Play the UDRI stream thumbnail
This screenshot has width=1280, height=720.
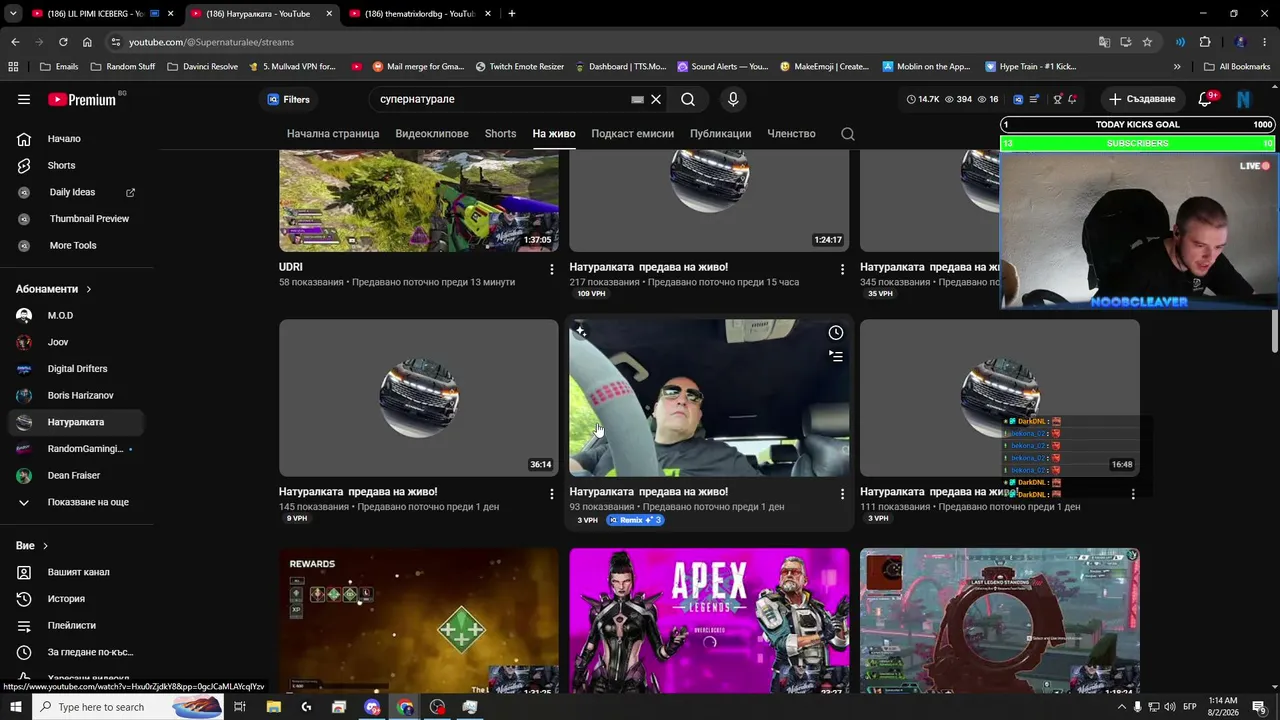point(419,201)
